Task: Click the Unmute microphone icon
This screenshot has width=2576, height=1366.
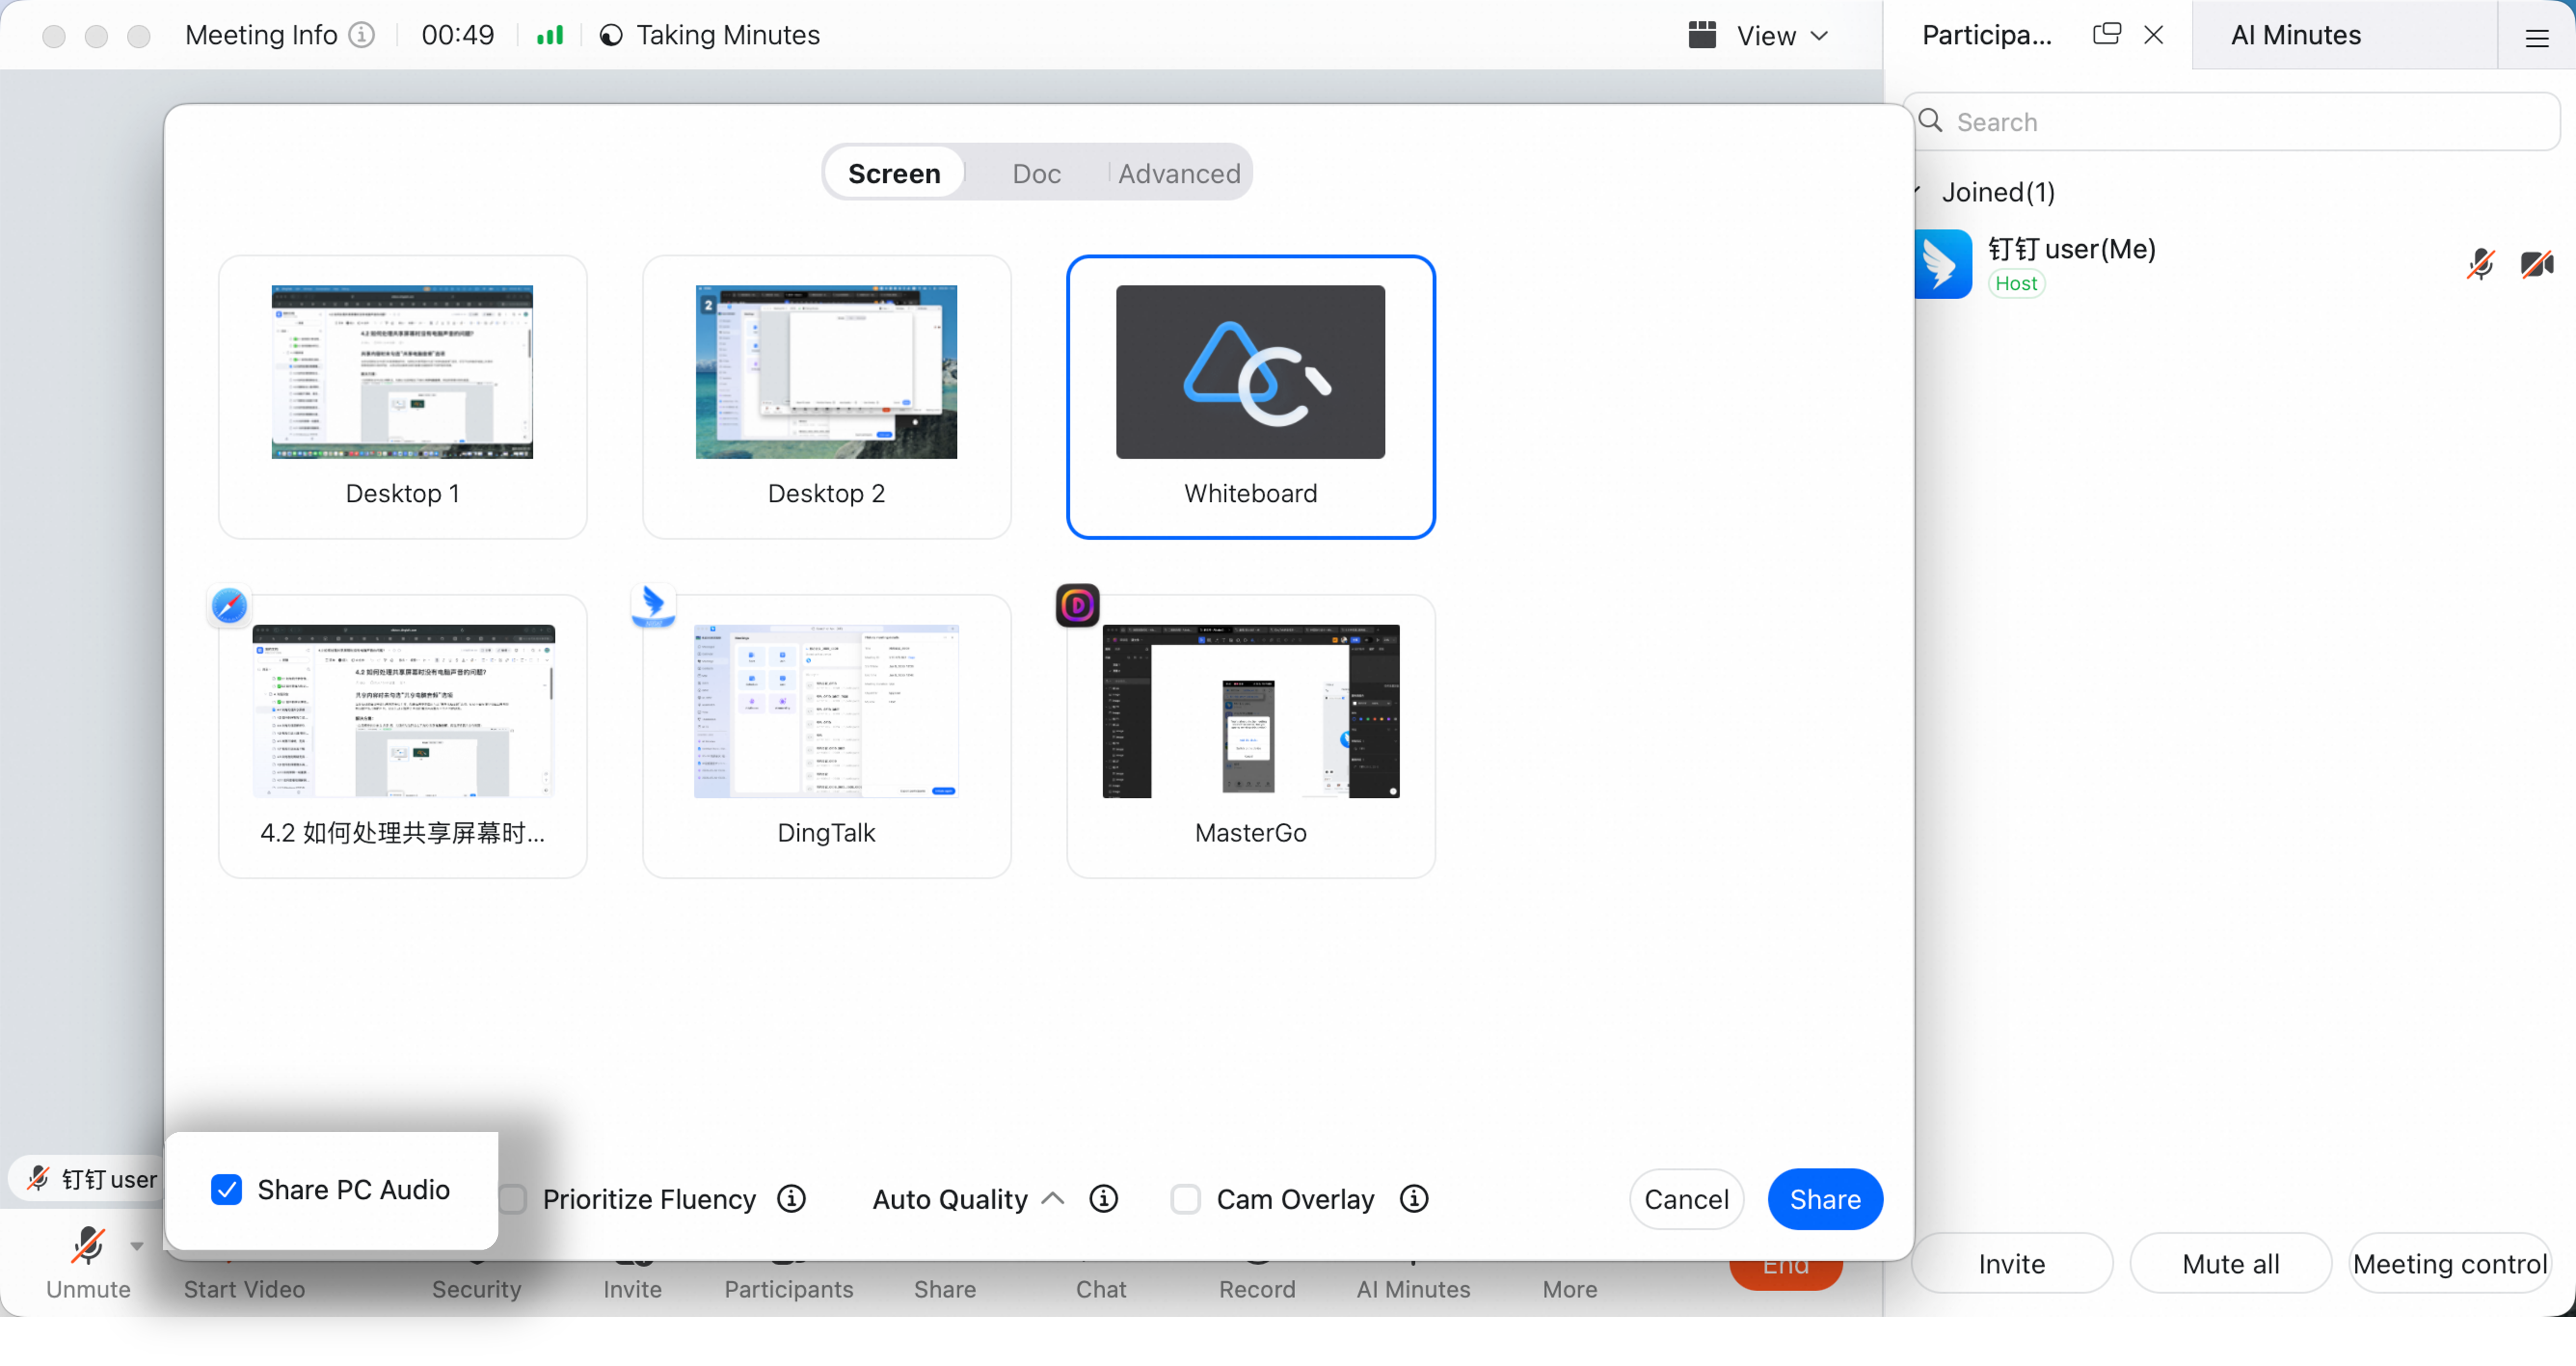Action: click(88, 1245)
